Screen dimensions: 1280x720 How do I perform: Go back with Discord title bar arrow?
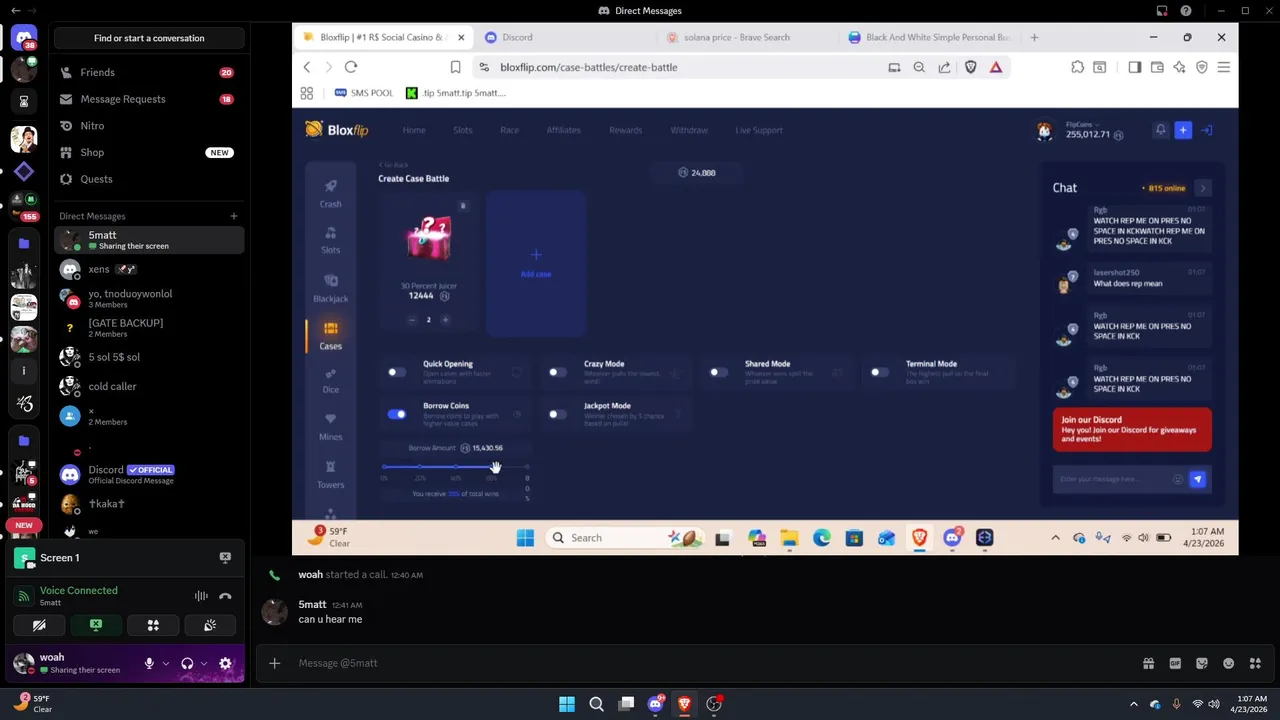[x=15, y=11]
